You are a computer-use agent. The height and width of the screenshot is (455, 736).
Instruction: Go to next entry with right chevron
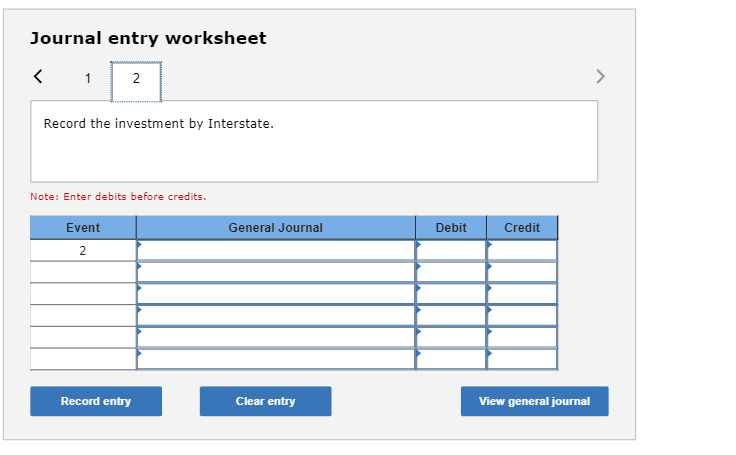click(600, 76)
